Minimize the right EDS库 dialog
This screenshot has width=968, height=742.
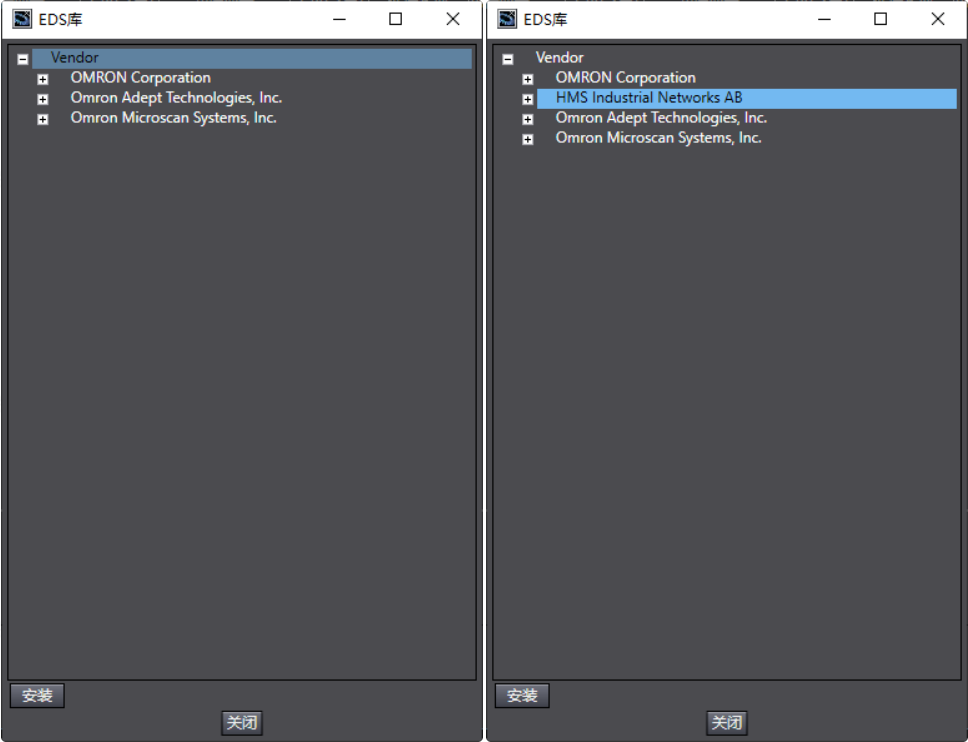[x=824, y=19]
